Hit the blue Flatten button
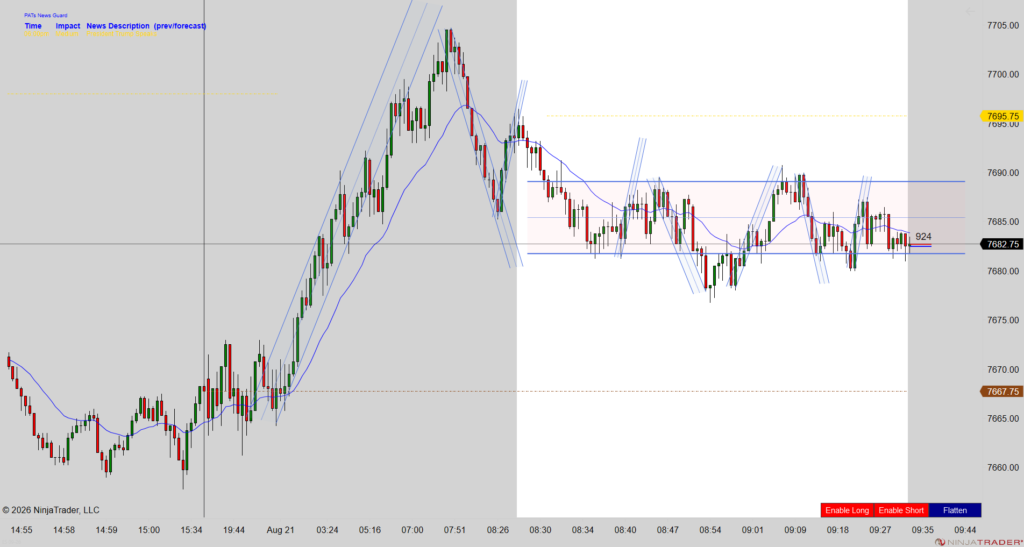The height and width of the screenshot is (547, 1024). [954, 510]
